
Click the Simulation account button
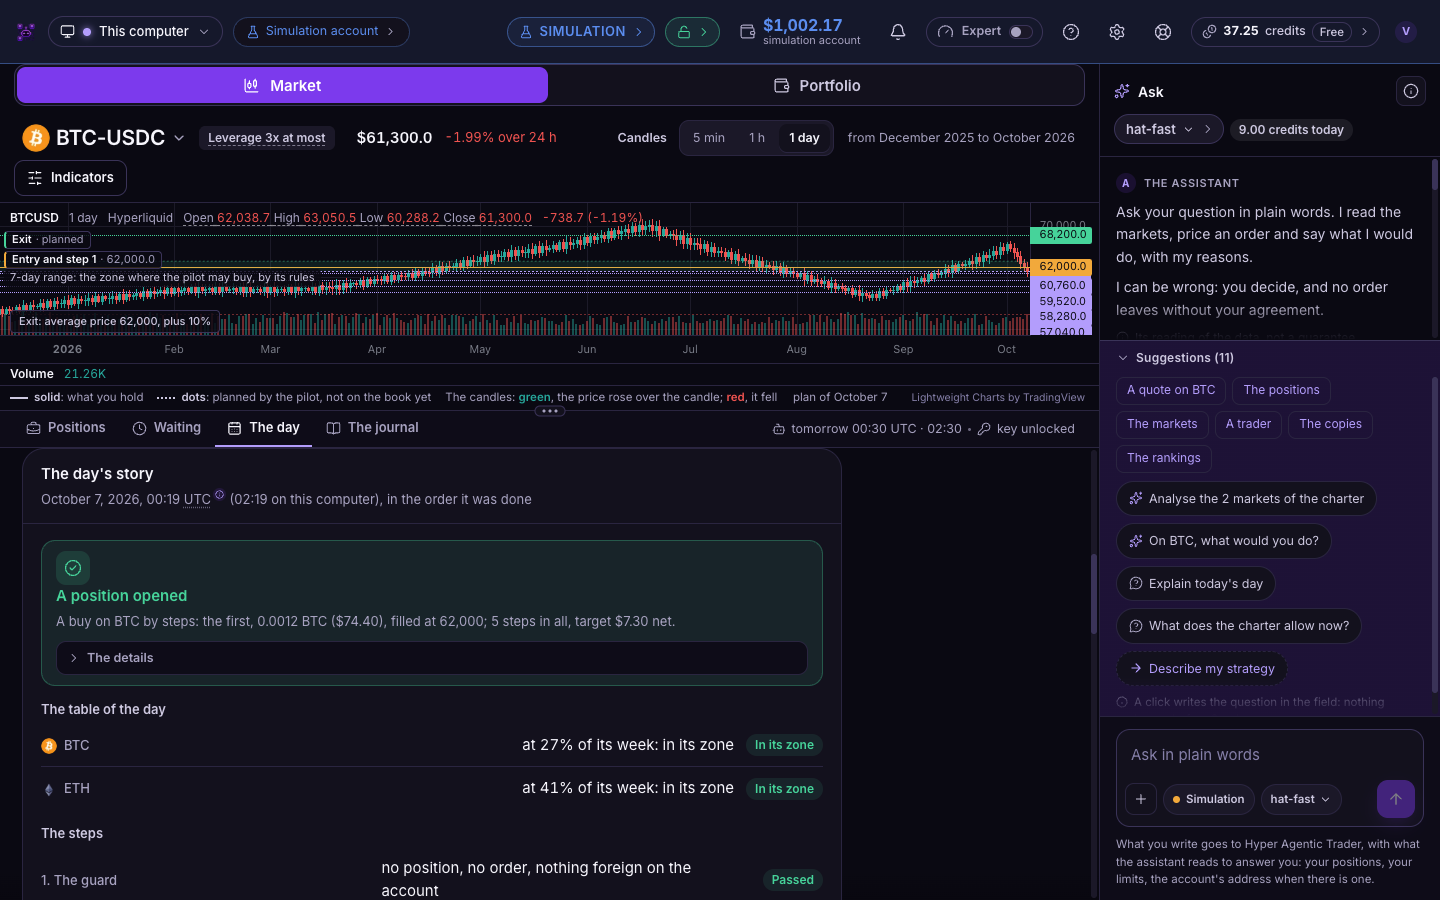[321, 32]
